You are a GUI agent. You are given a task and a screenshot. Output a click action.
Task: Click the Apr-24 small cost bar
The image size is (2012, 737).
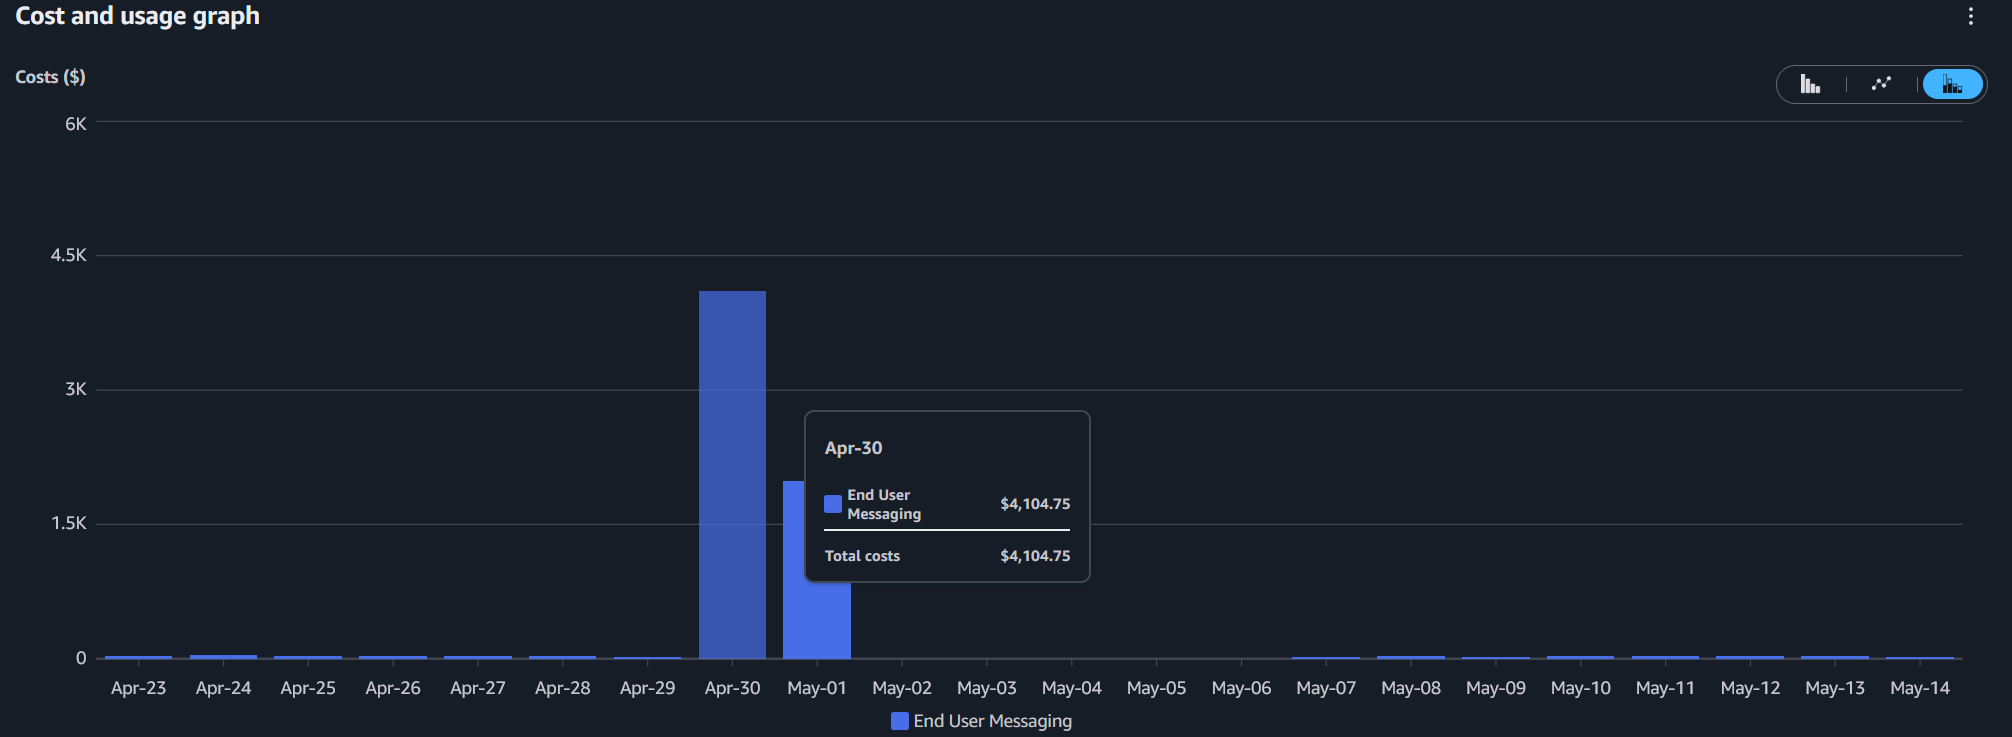point(223,656)
